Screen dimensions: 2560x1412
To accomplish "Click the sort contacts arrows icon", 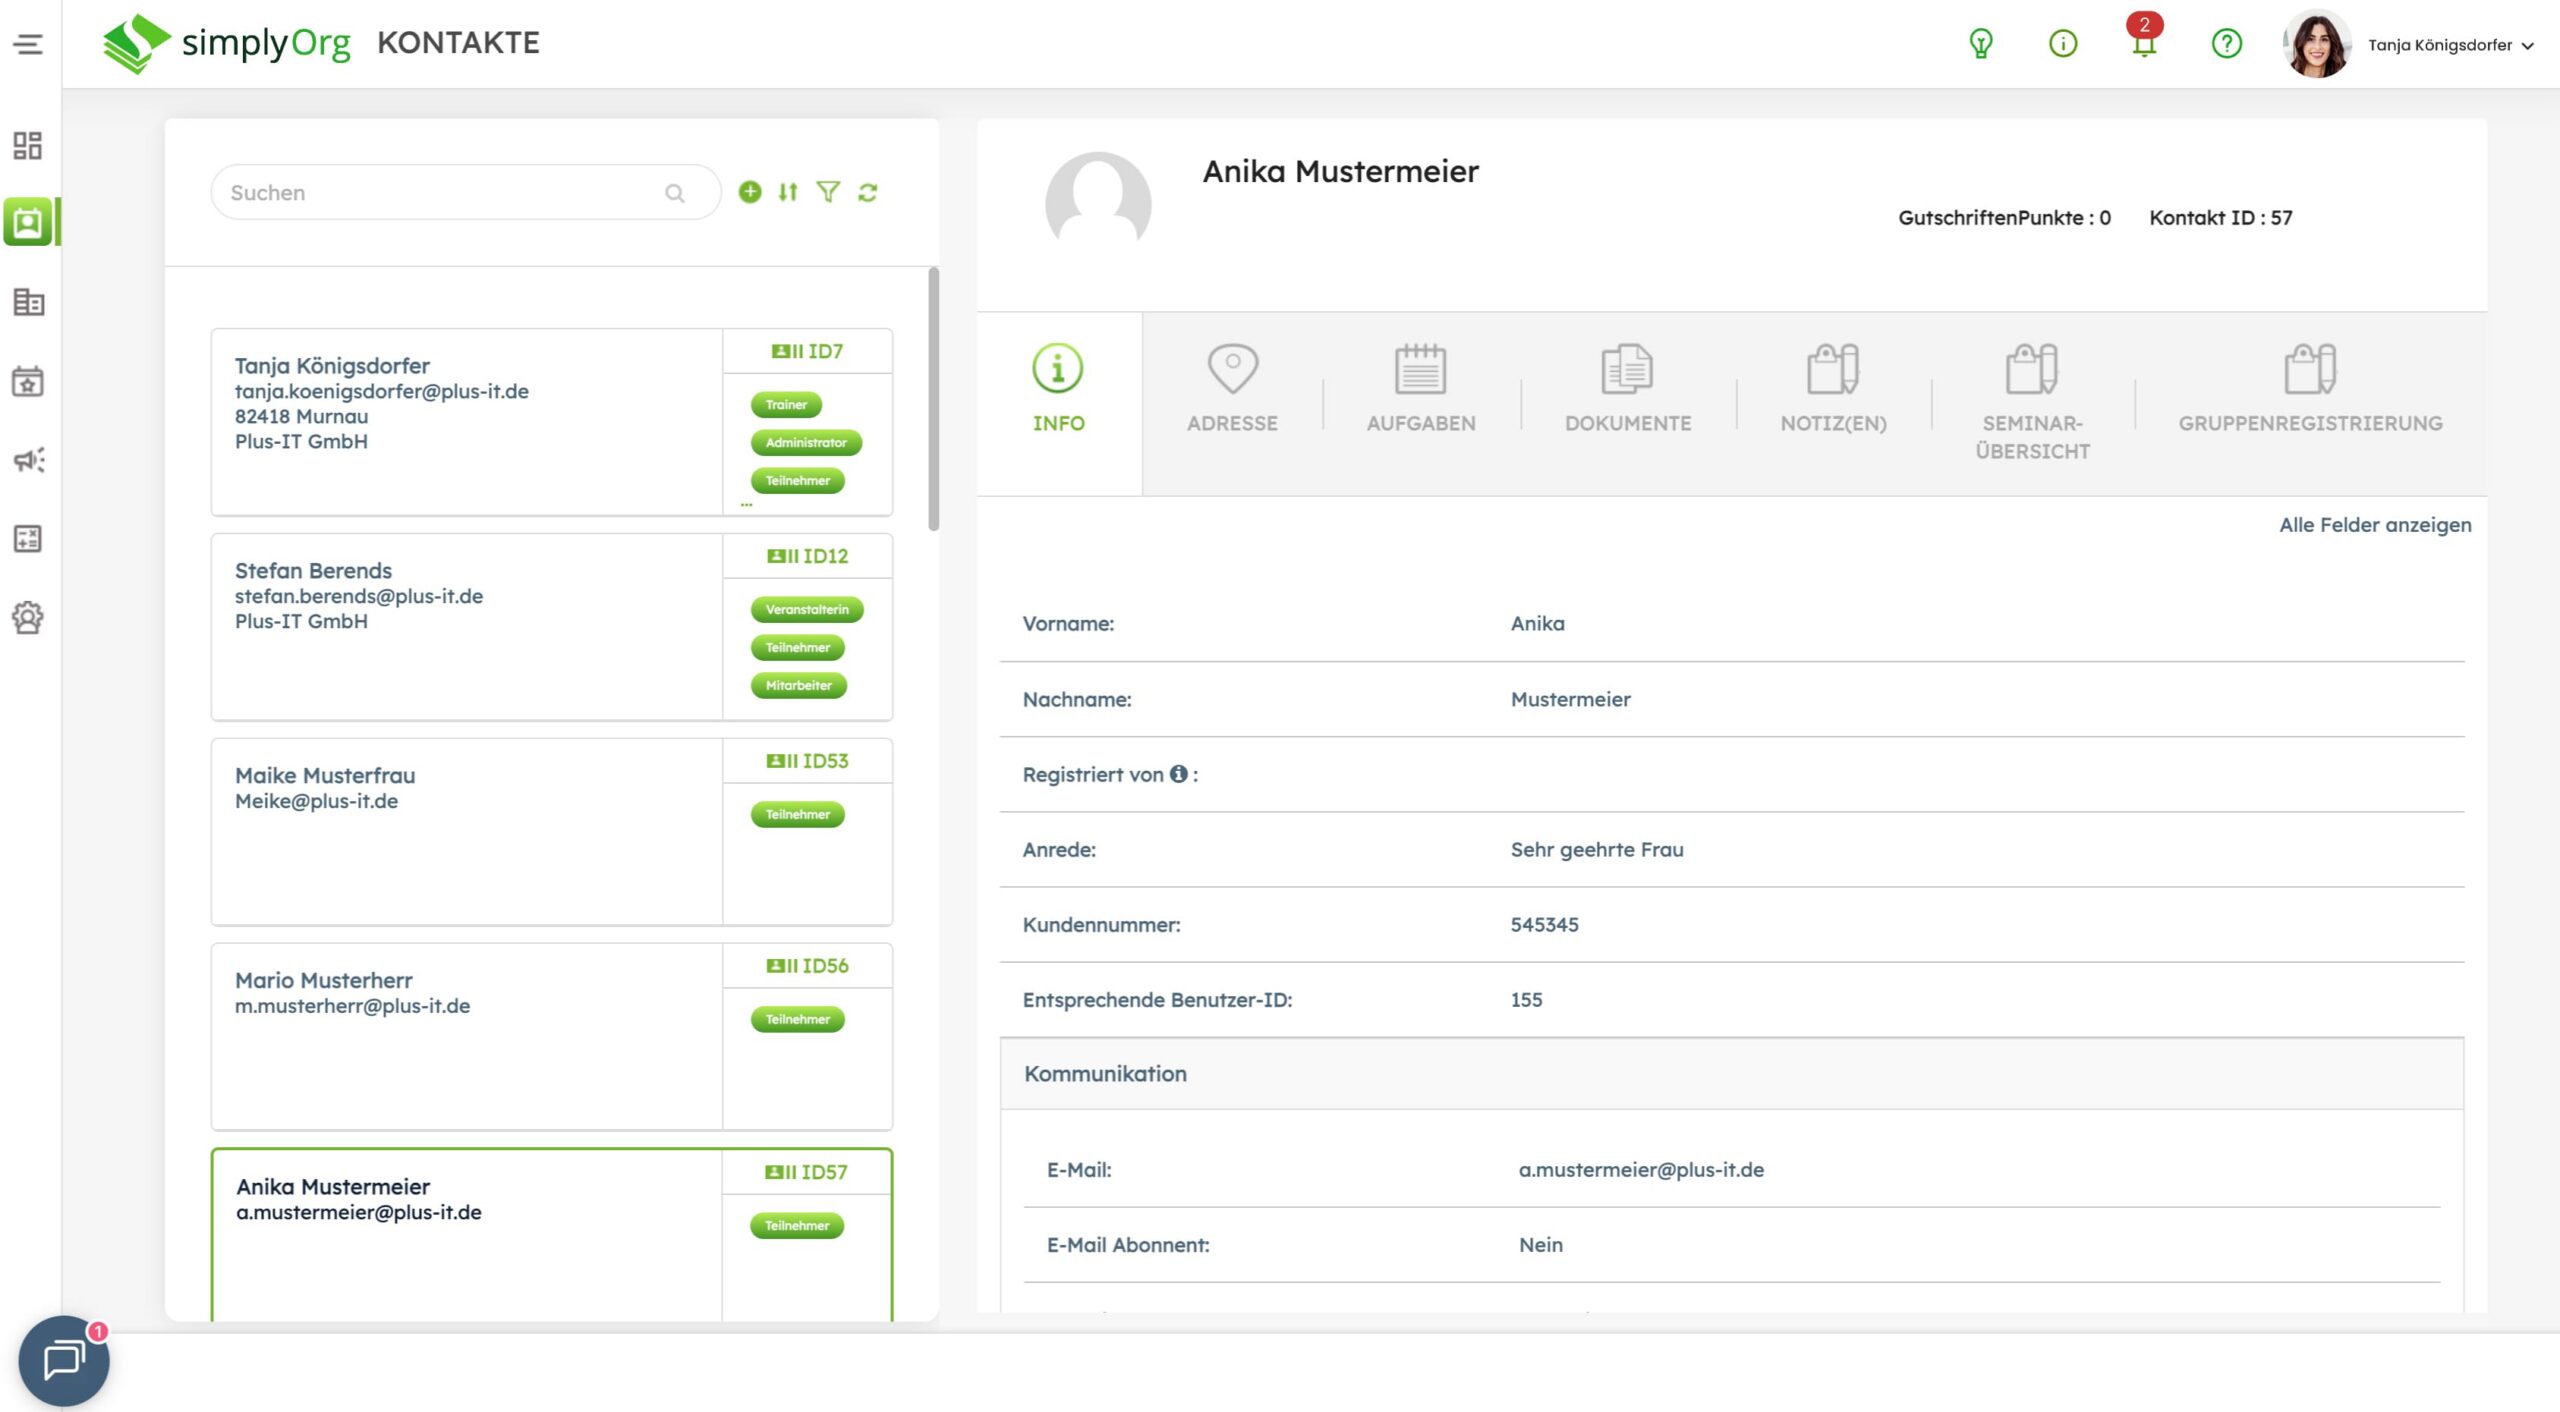I will [788, 192].
